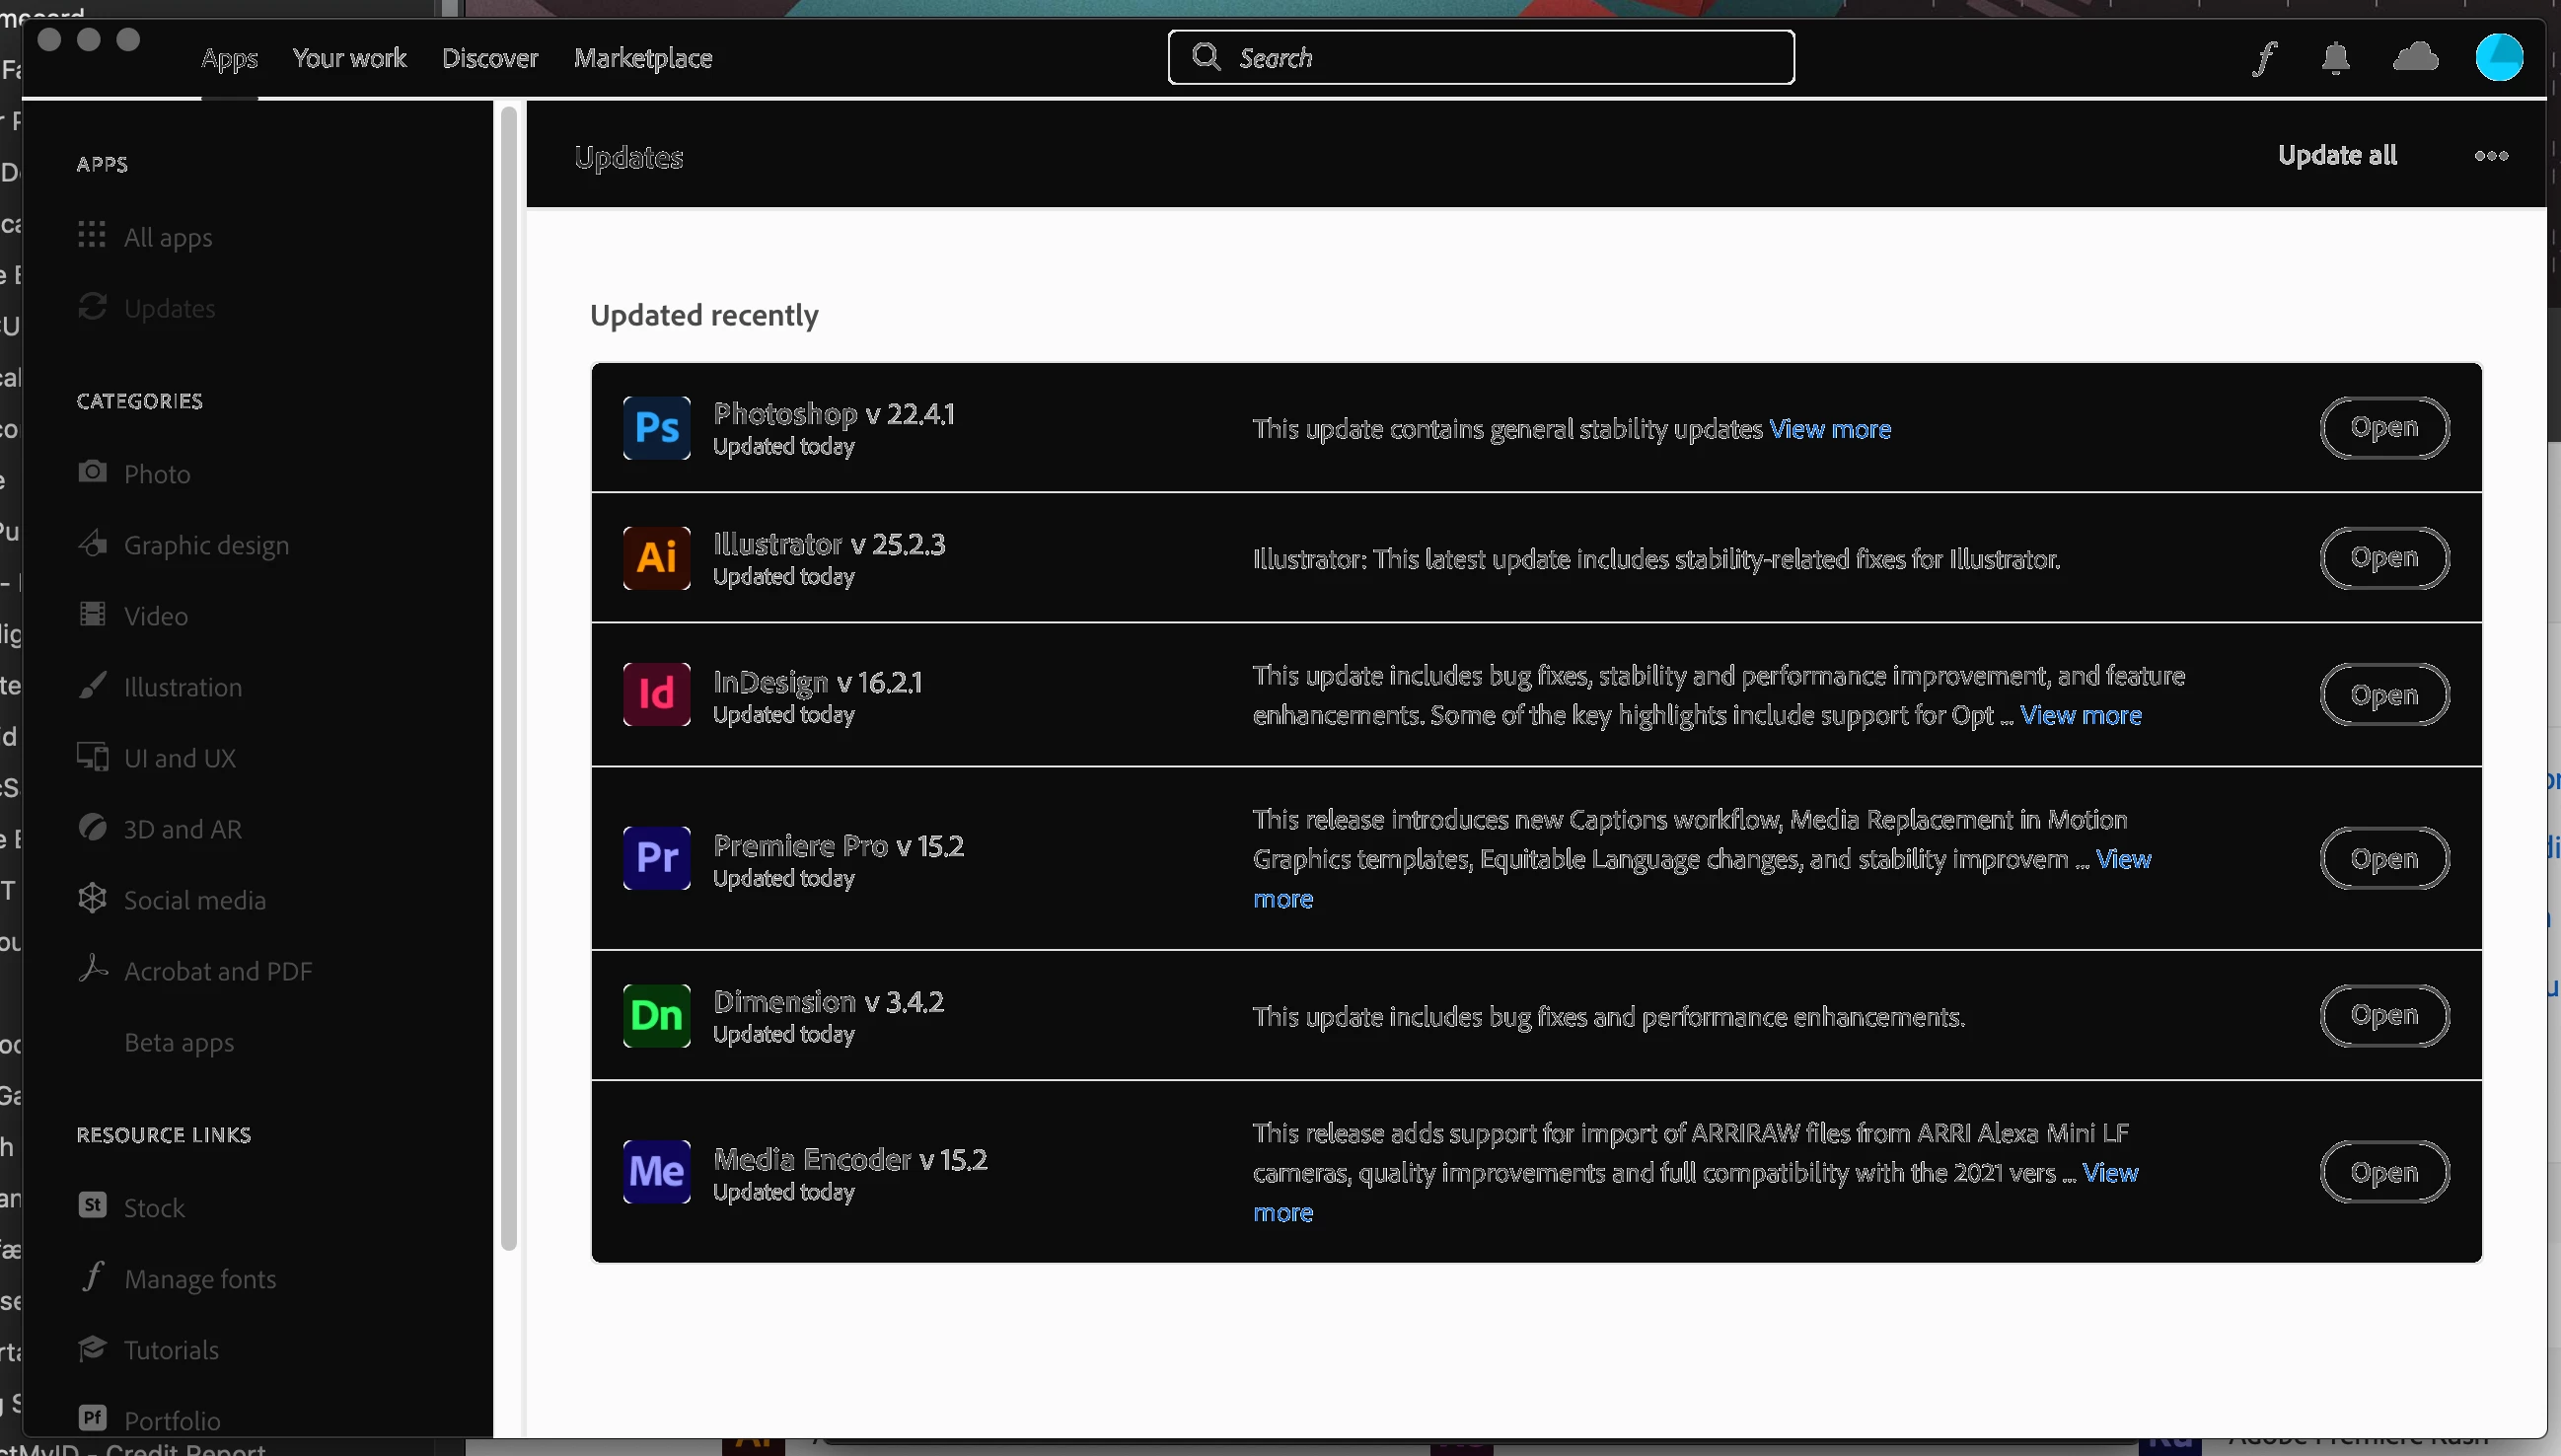Open the three-dot more options menu
This screenshot has width=2561, height=1456.
coord(2491,156)
